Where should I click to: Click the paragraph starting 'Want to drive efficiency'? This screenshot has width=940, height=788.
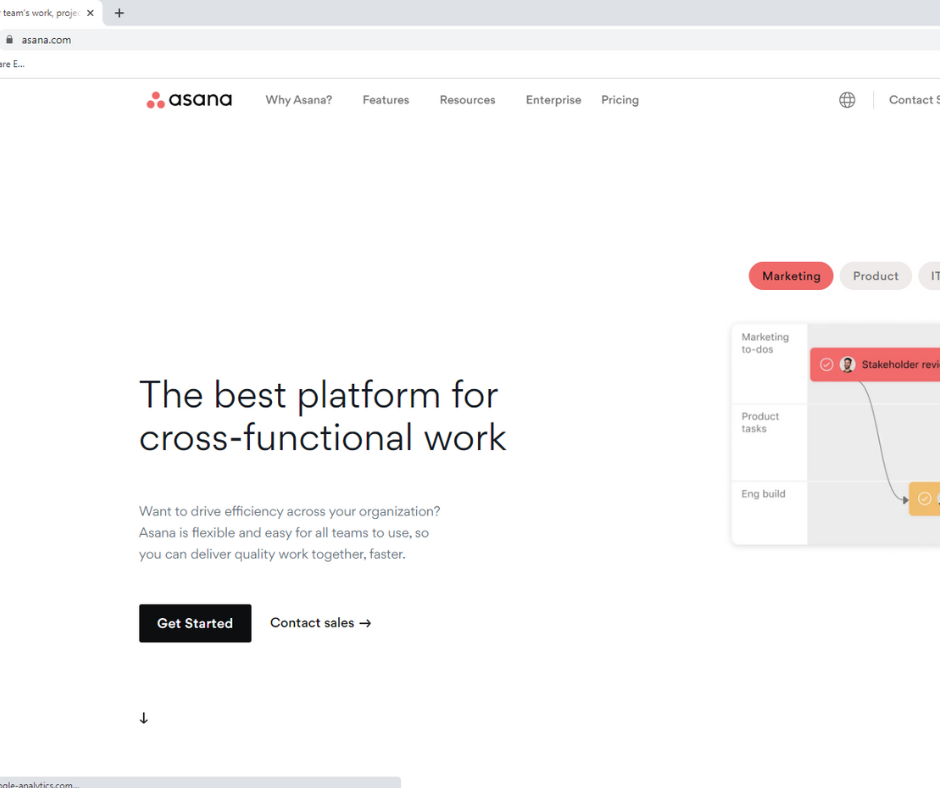[x=290, y=533]
